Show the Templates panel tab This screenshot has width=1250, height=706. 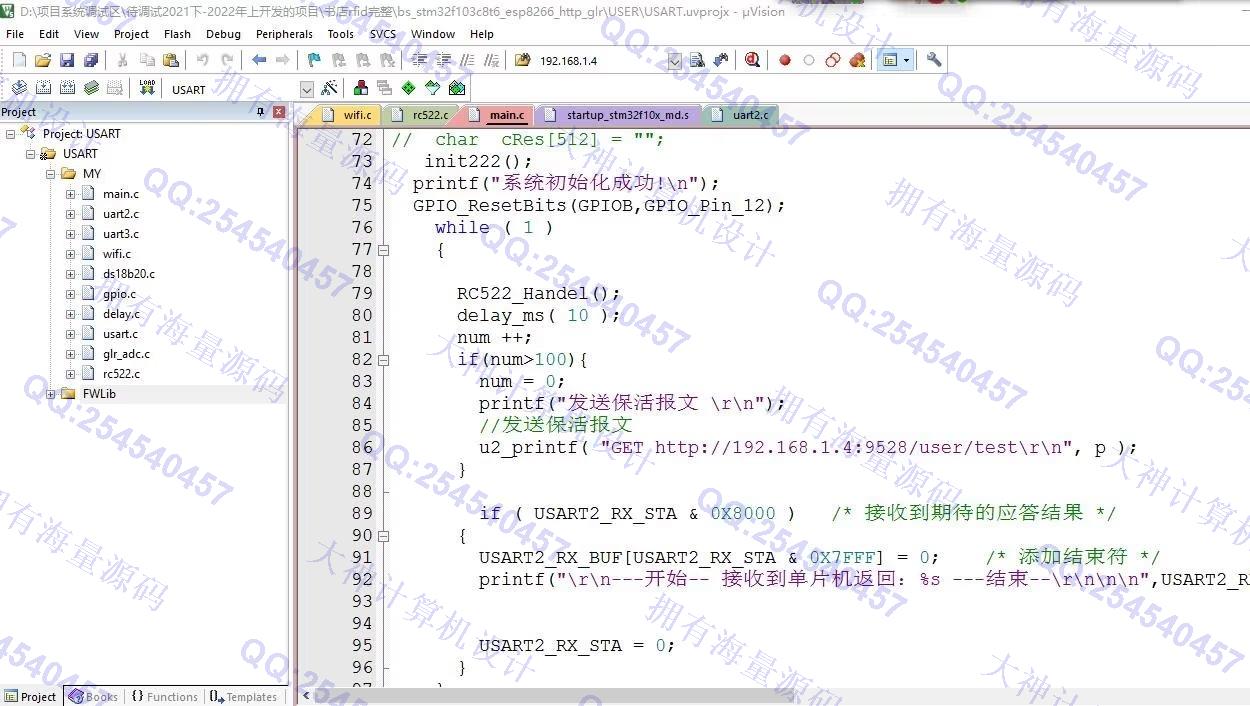(x=243, y=697)
